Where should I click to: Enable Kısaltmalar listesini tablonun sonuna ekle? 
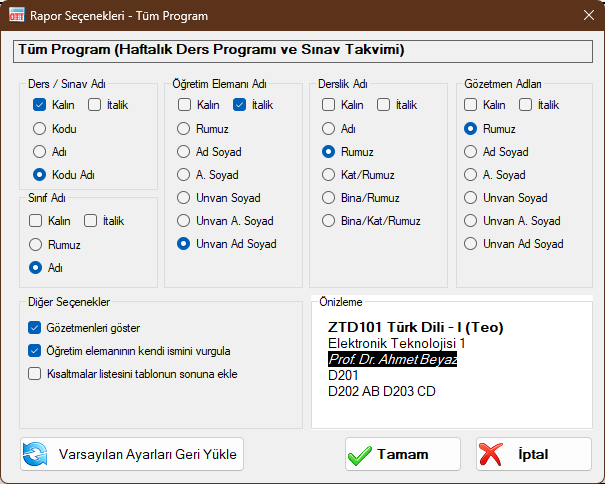pos(35,374)
